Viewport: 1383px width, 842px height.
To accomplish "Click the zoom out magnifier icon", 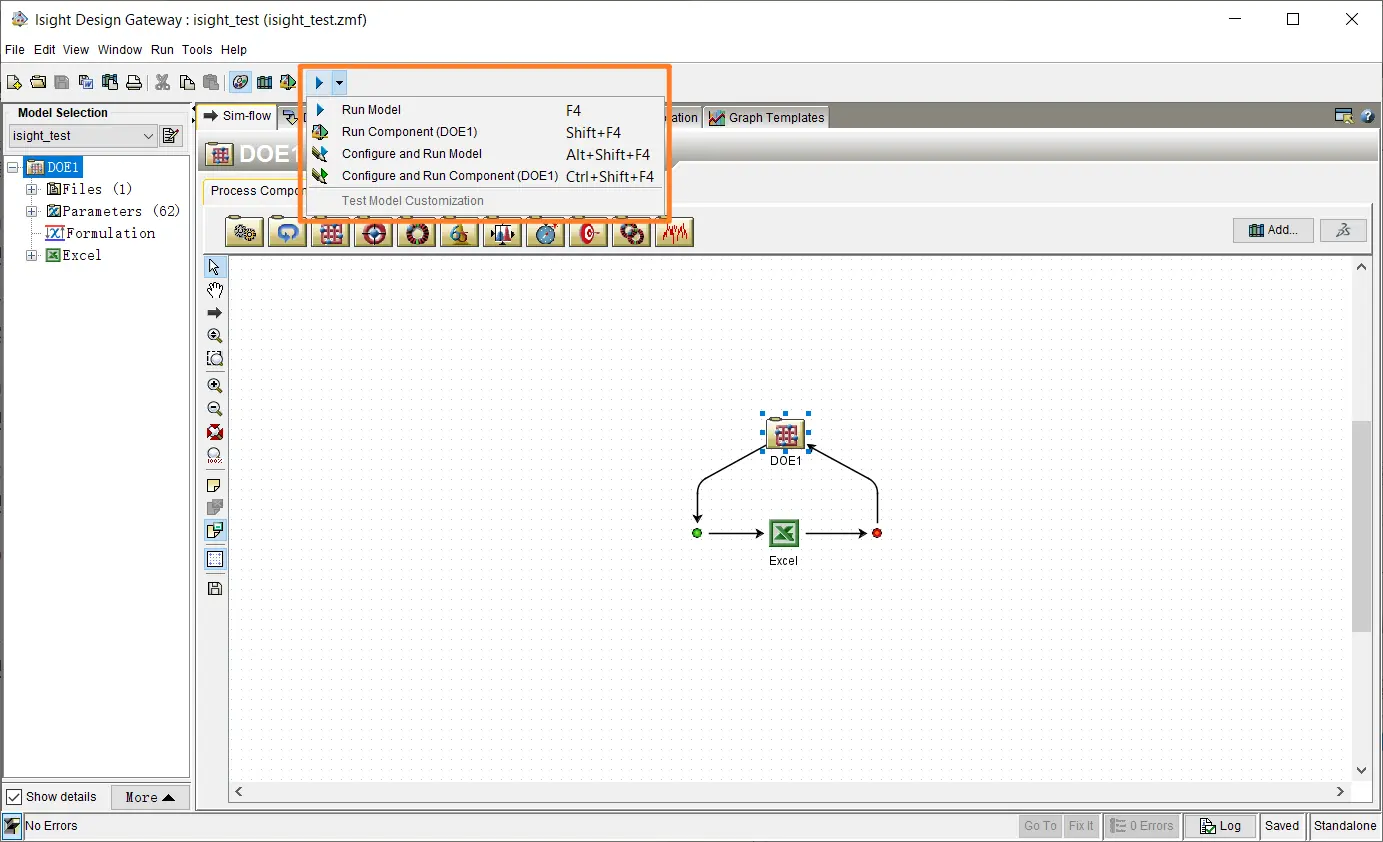I will click(x=214, y=409).
